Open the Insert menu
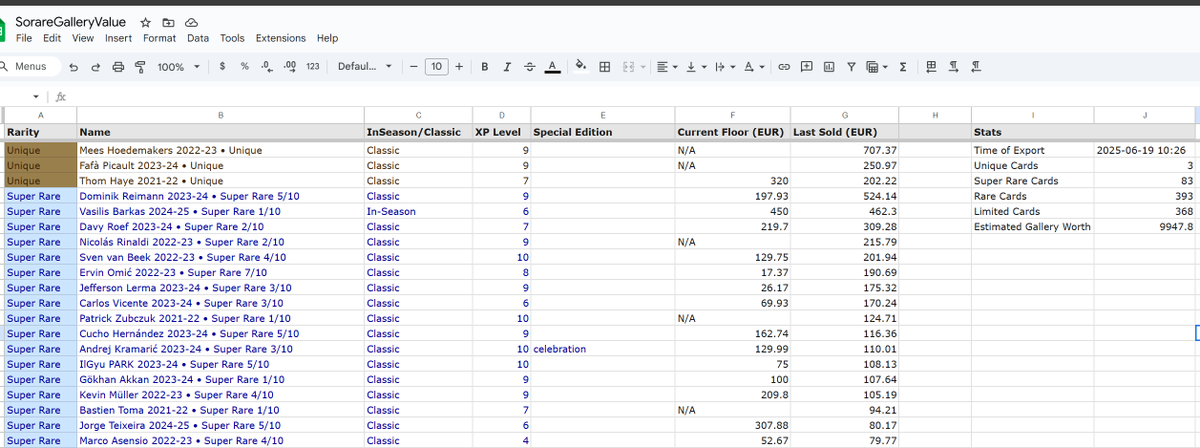This screenshot has width=1200, height=448. click(x=118, y=38)
